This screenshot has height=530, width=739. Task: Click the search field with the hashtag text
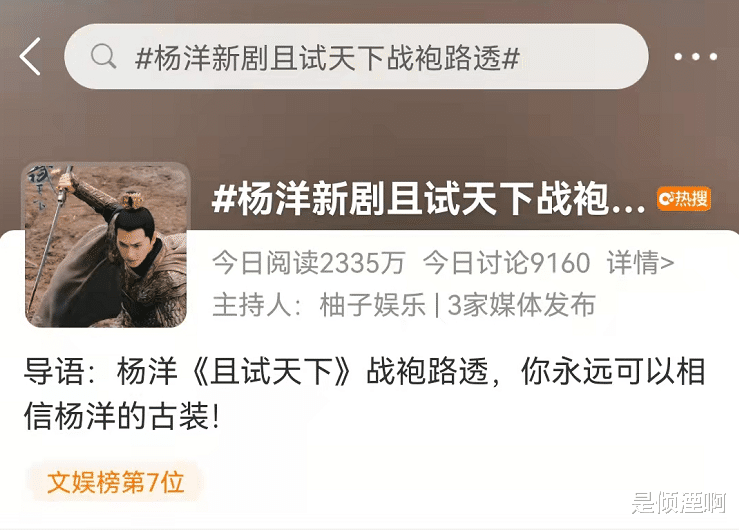click(356, 57)
